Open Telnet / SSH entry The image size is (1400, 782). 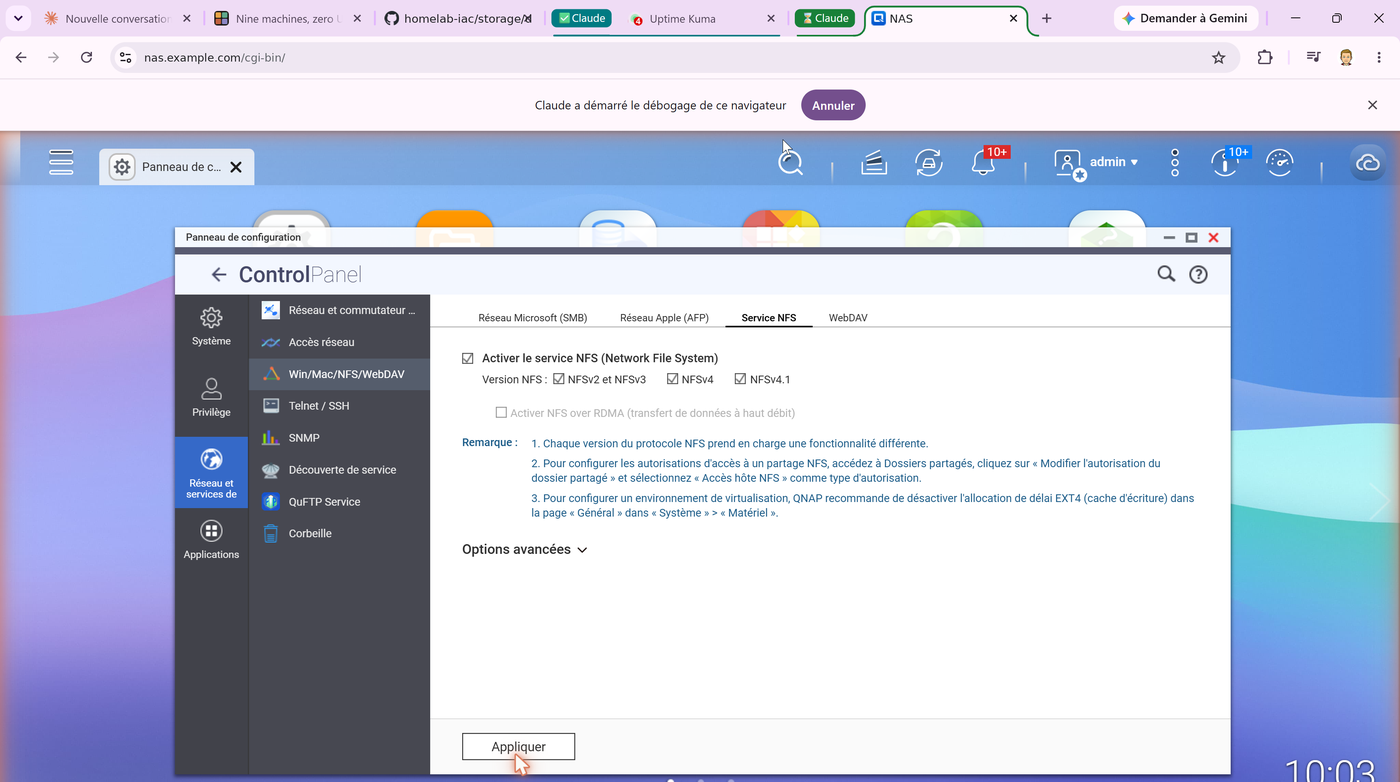tap(339, 406)
